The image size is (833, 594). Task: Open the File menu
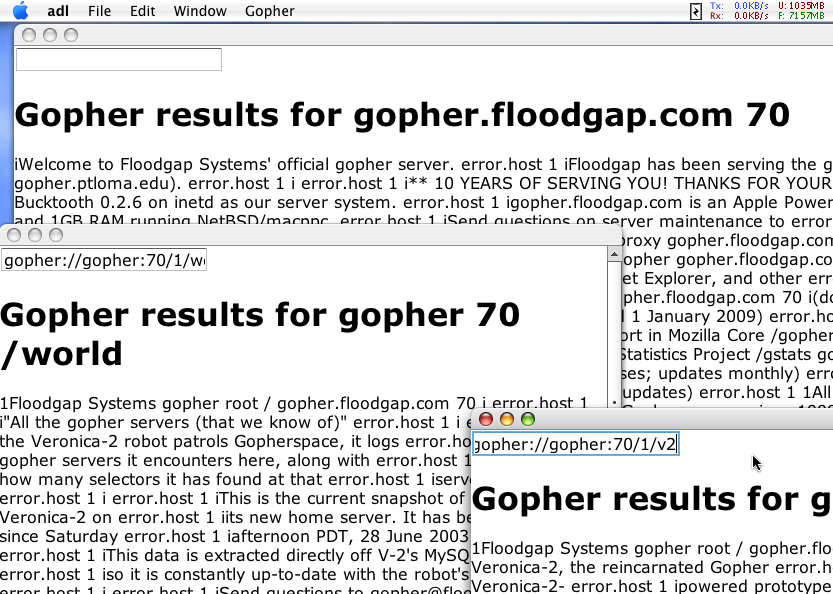pyautogui.click(x=99, y=12)
